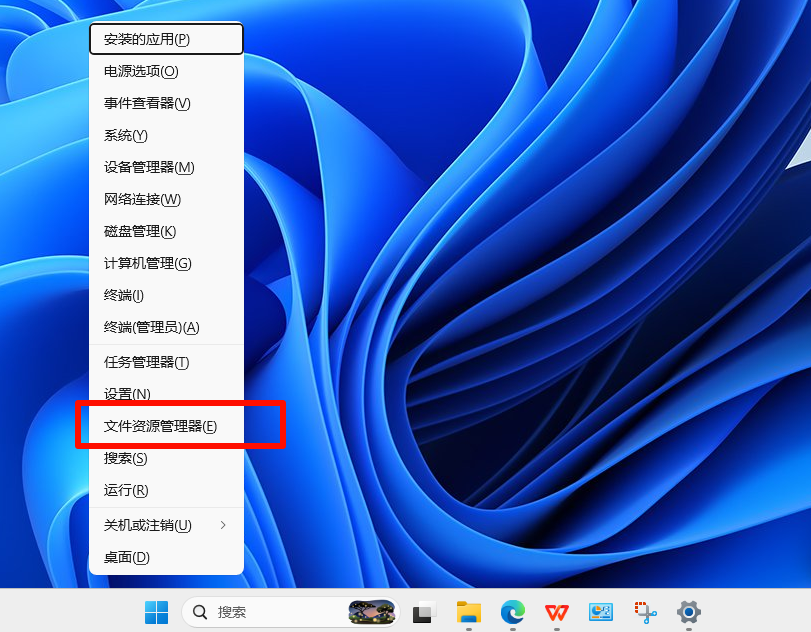Open the Windows Start button
Image resolution: width=811 pixels, height=632 pixels.
tap(156, 612)
